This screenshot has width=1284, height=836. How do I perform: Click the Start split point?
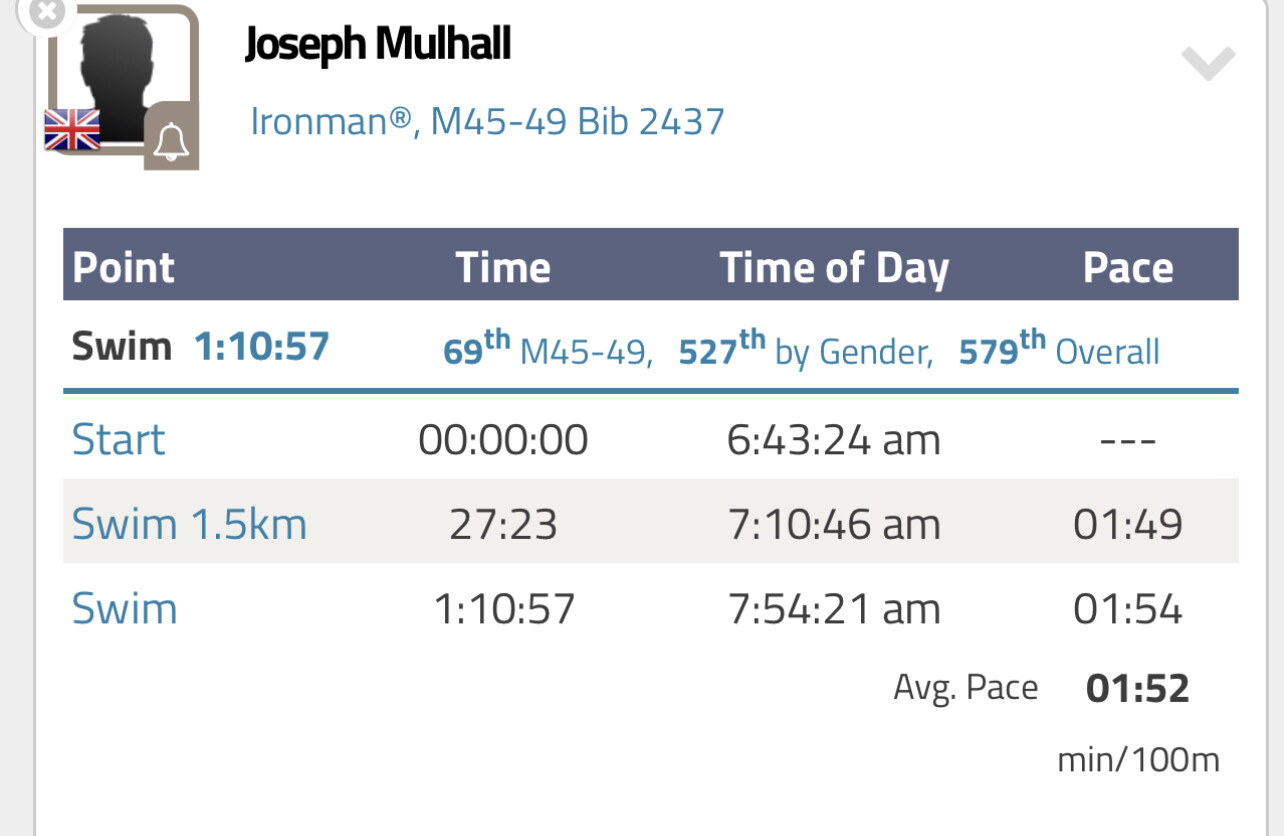point(119,440)
